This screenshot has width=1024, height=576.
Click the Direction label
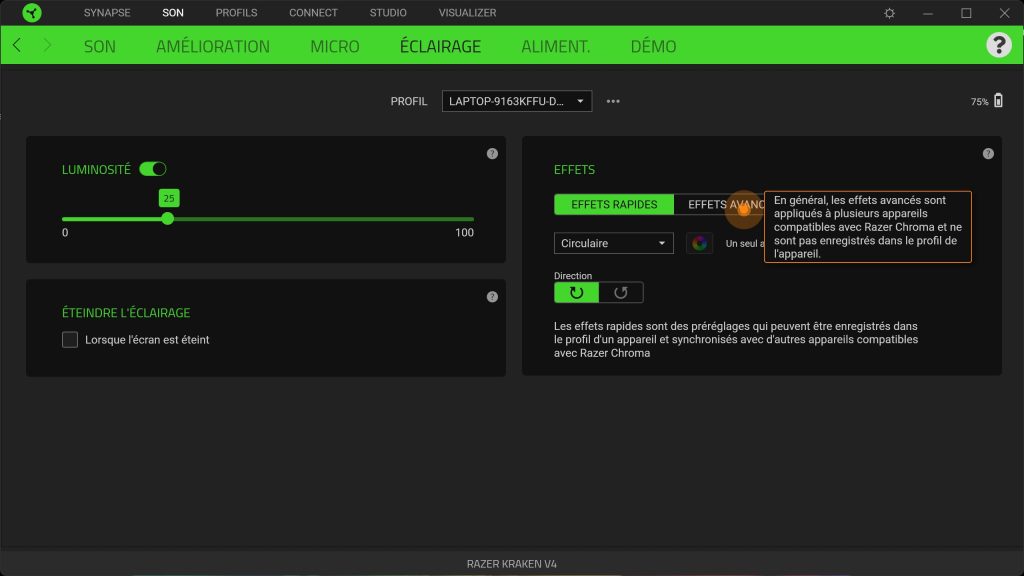click(573, 276)
